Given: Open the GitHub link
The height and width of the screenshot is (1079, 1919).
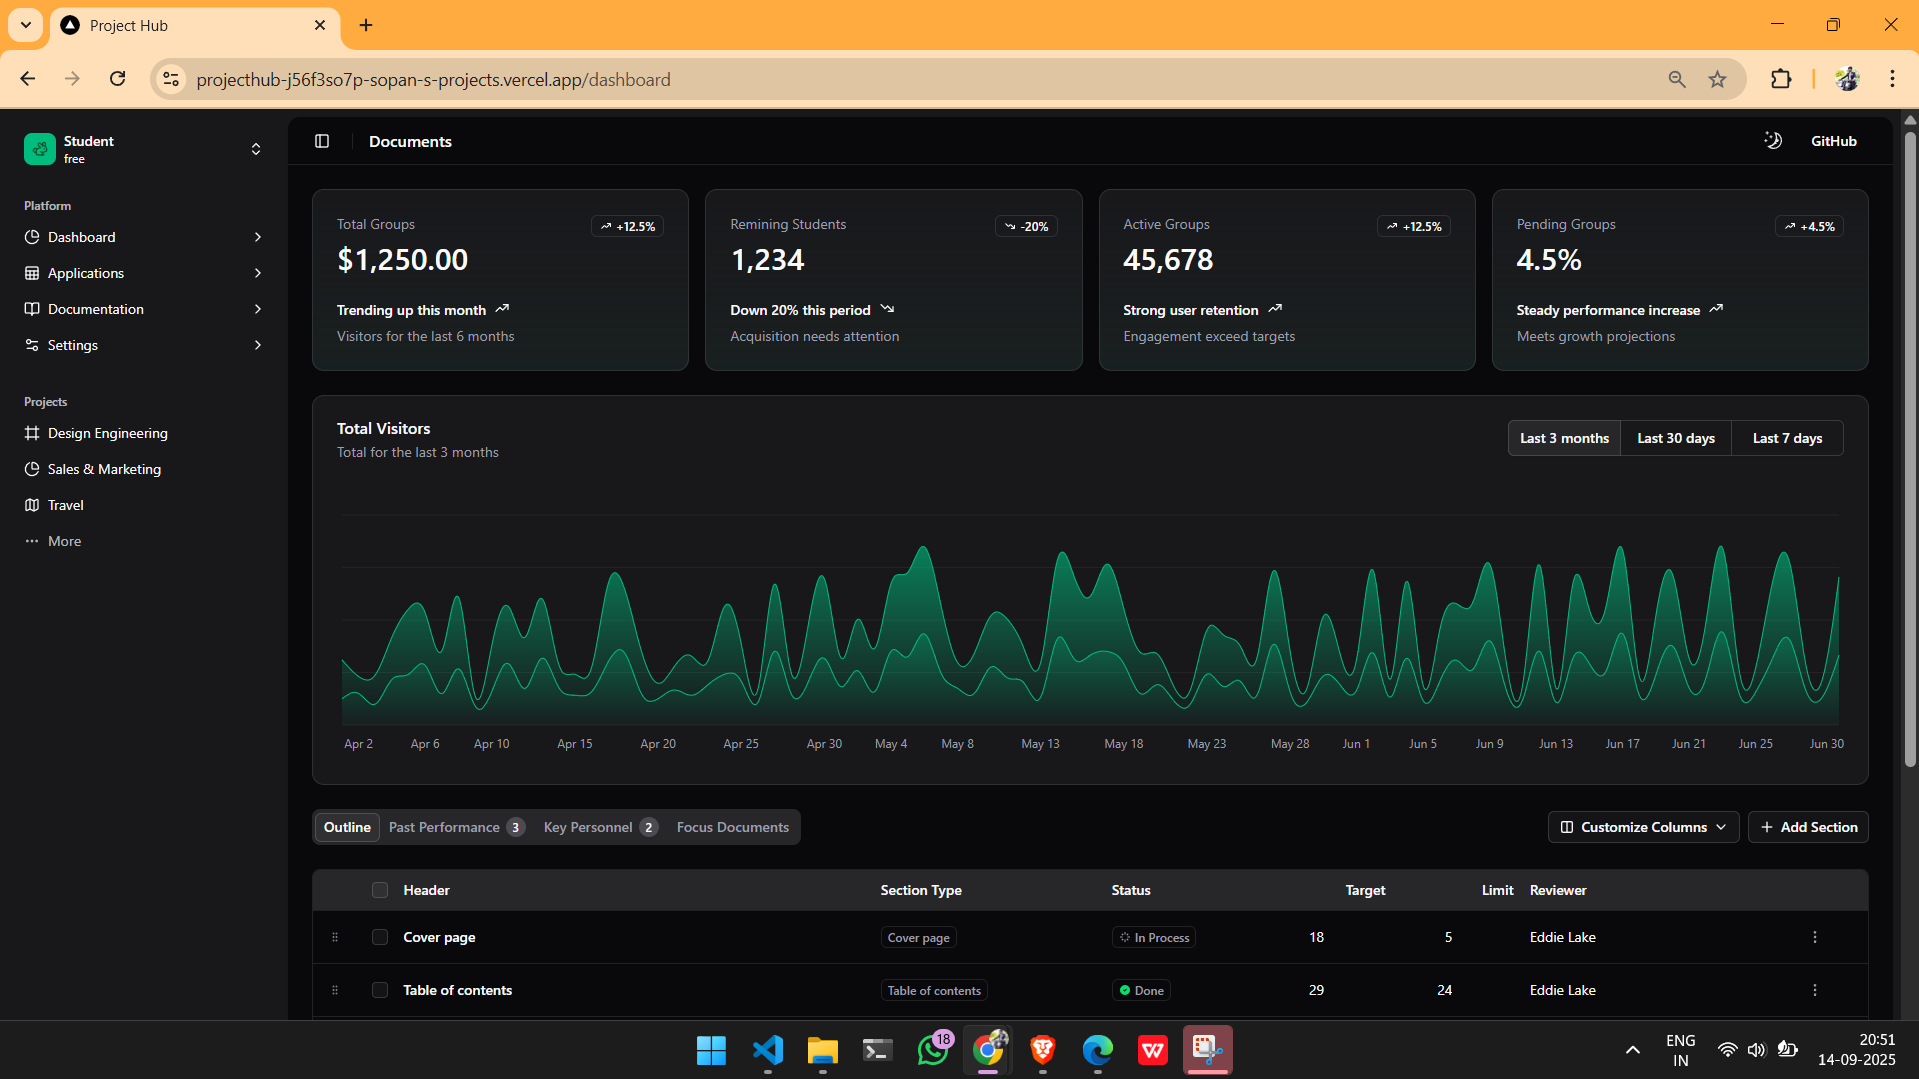Looking at the screenshot, I should 1833,141.
